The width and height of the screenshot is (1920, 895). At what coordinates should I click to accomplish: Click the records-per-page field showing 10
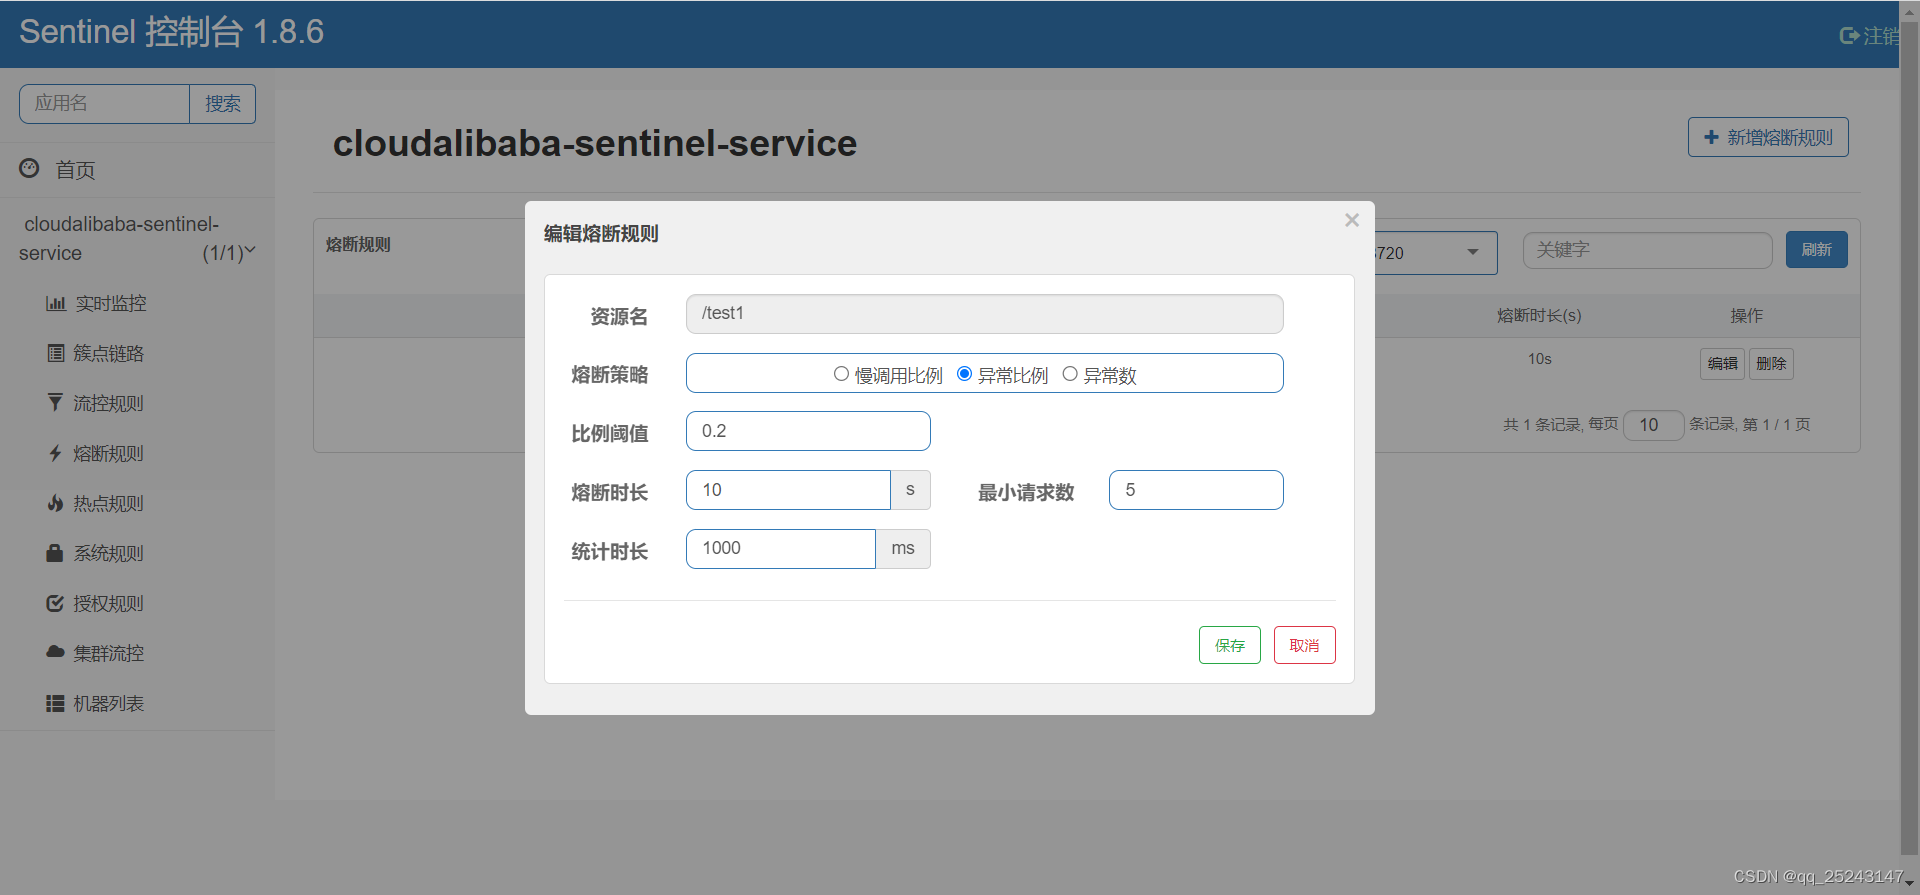click(1654, 425)
